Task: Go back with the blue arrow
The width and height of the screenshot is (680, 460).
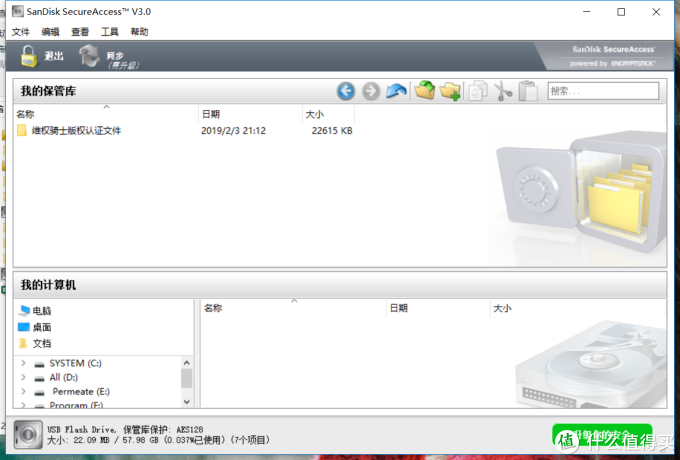Action: [x=346, y=91]
